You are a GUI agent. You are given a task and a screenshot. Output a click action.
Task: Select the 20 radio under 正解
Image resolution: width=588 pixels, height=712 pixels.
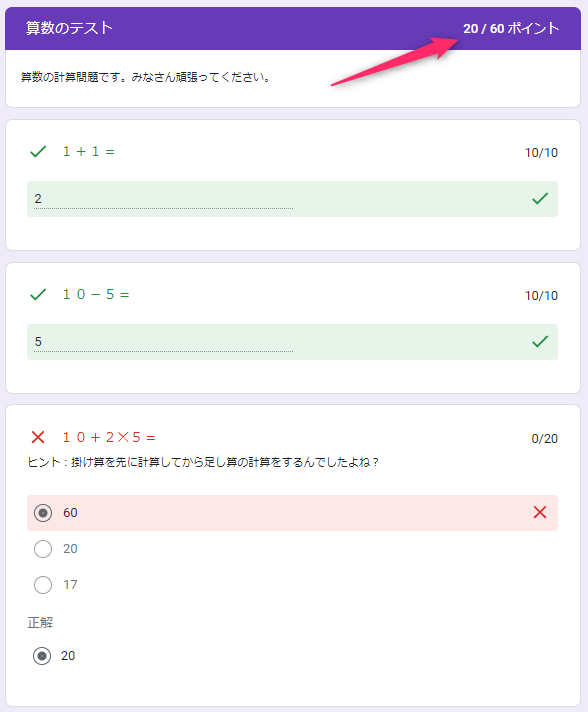tap(42, 656)
